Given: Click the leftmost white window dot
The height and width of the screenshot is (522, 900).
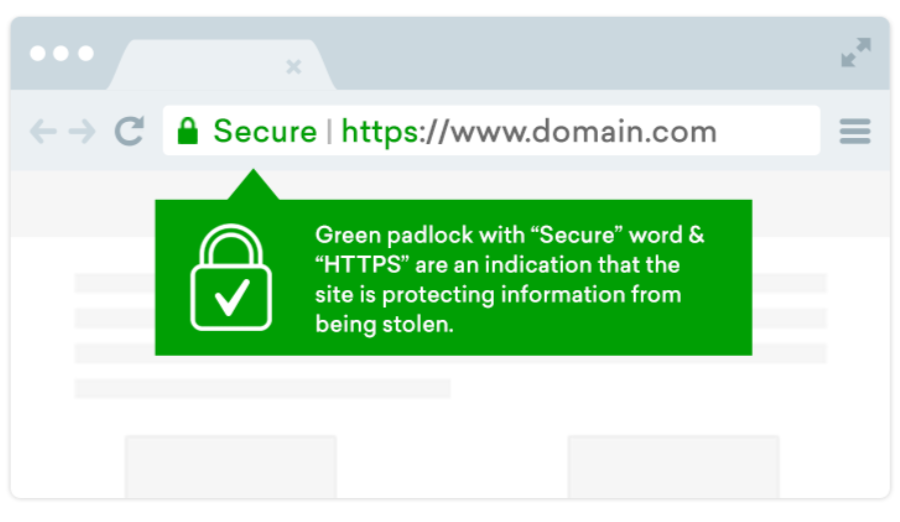Looking at the screenshot, I should (38, 53).
